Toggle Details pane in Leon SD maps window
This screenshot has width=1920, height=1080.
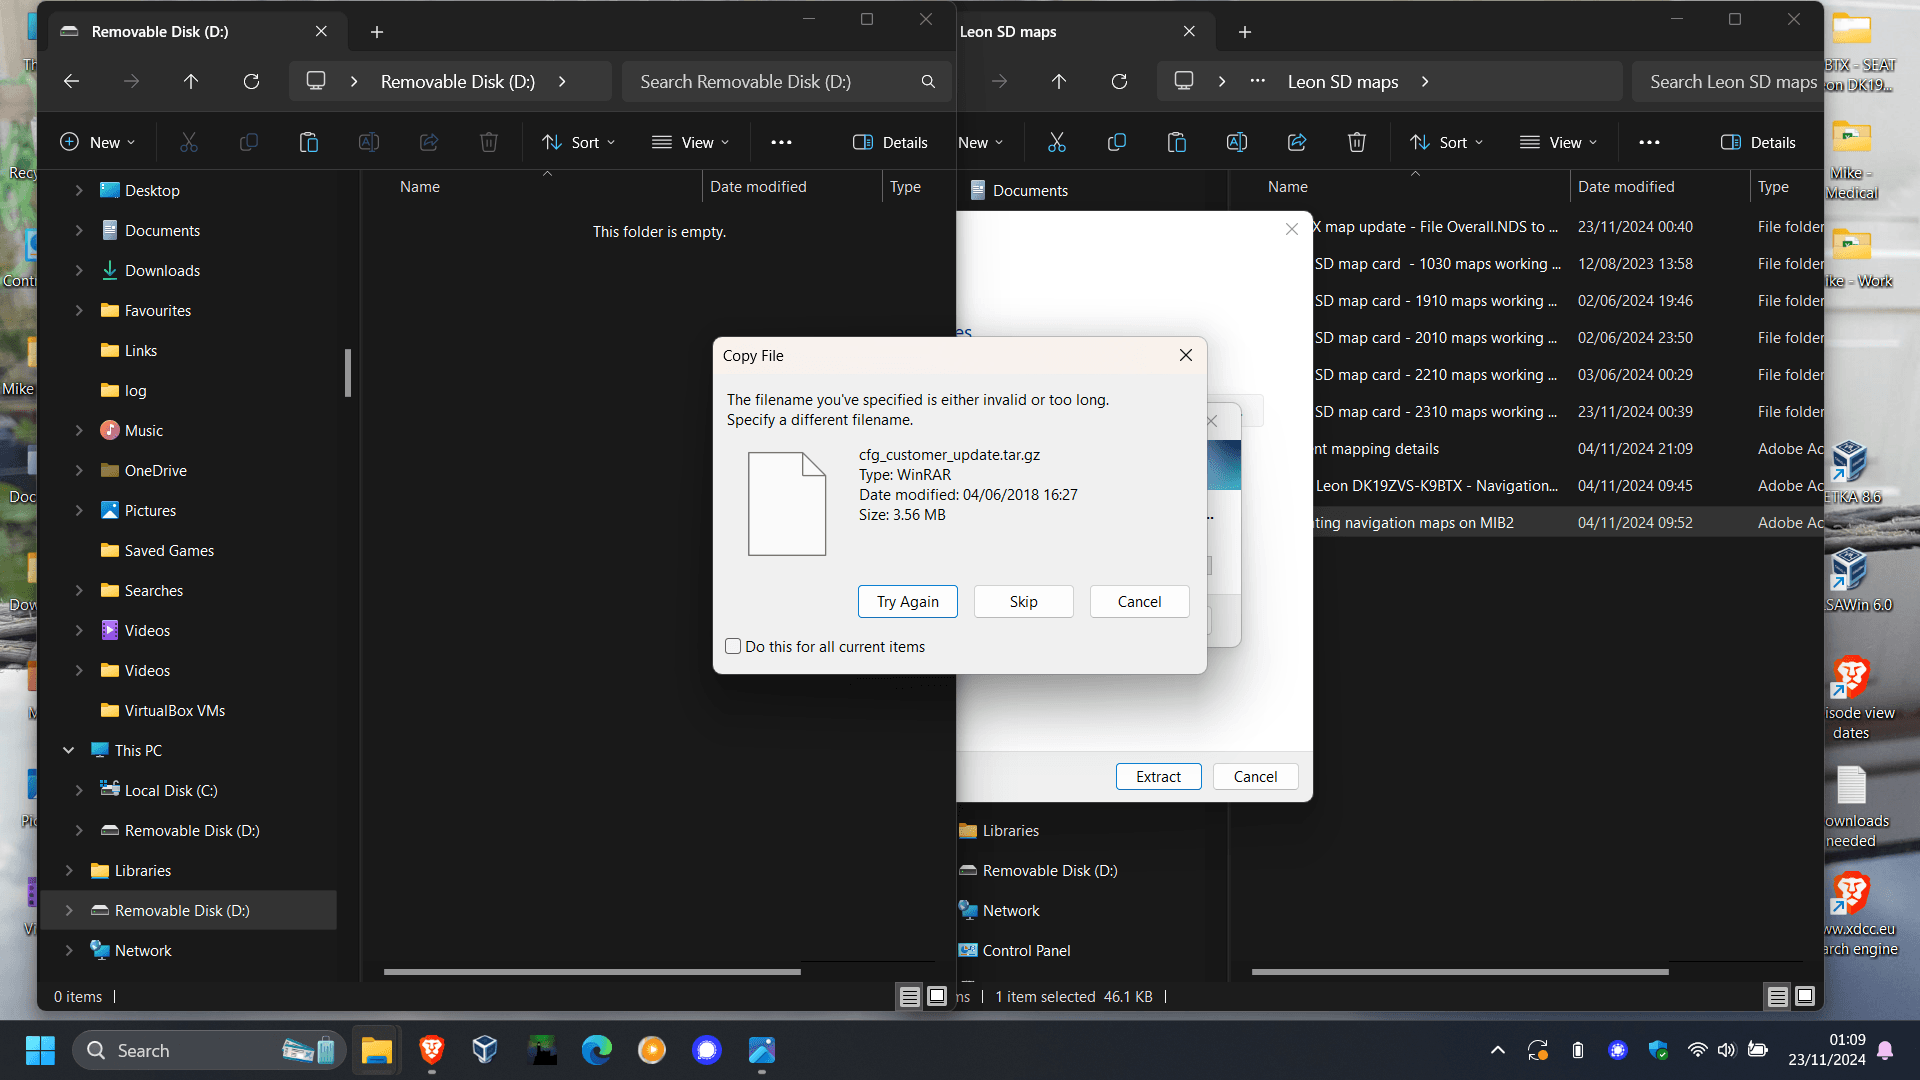point(1758,142)
